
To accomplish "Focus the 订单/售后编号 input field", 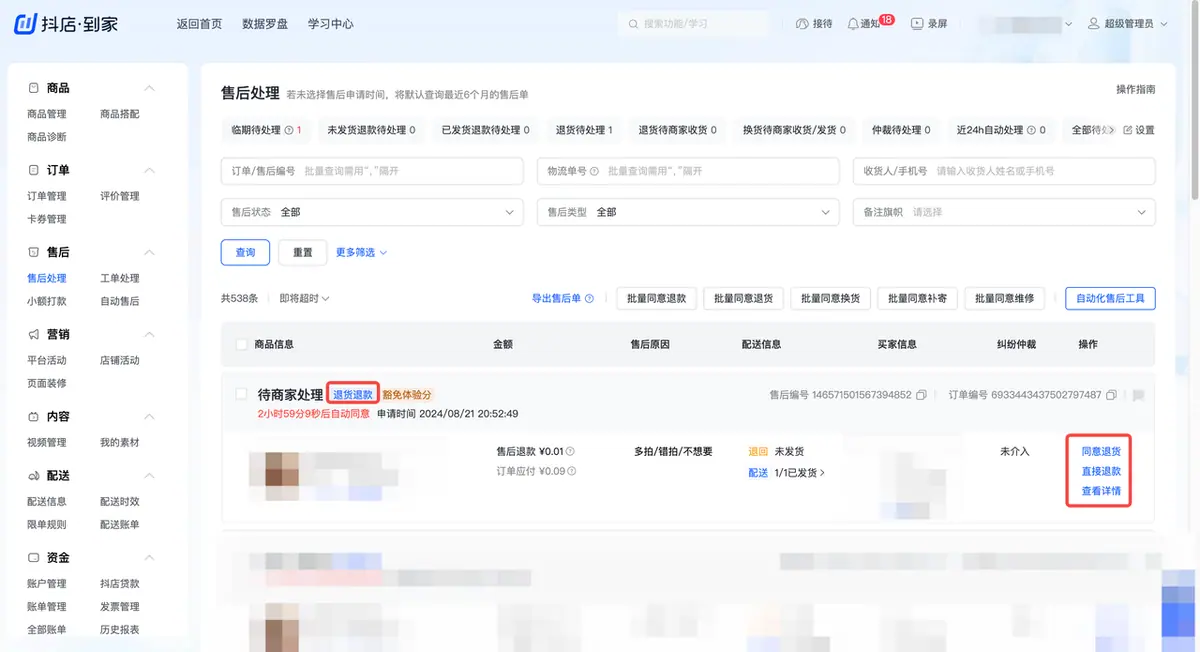I will pyautogui.click(x=372, y=171).
